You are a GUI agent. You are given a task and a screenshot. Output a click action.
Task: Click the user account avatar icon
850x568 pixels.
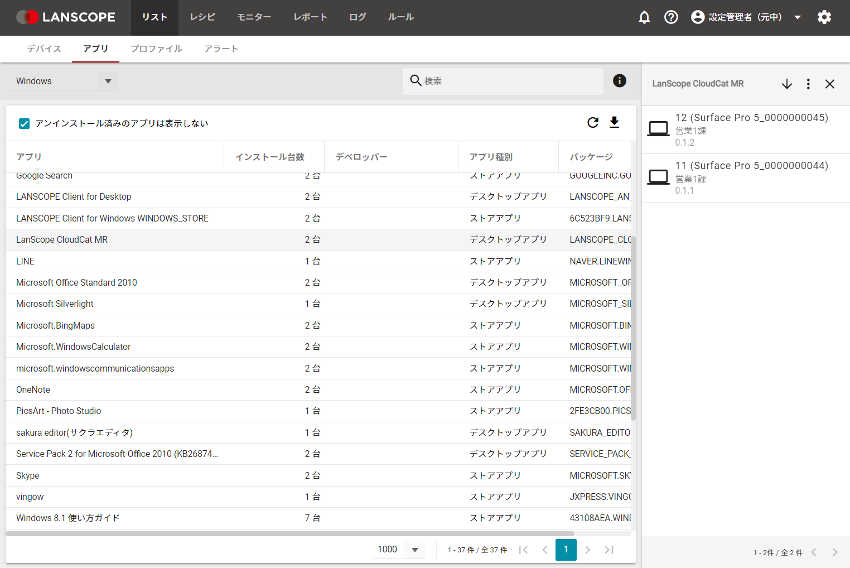pyautogui.click(x=698, y=17)
